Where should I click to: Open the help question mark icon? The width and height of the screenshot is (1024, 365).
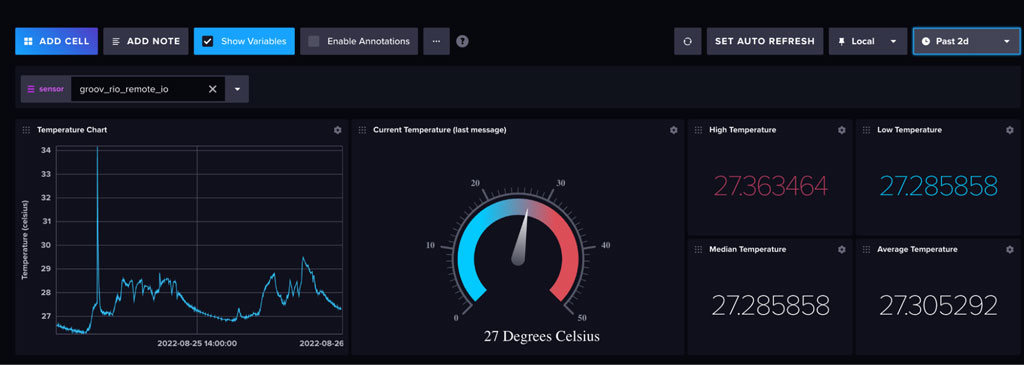click(x=462, y=41)
